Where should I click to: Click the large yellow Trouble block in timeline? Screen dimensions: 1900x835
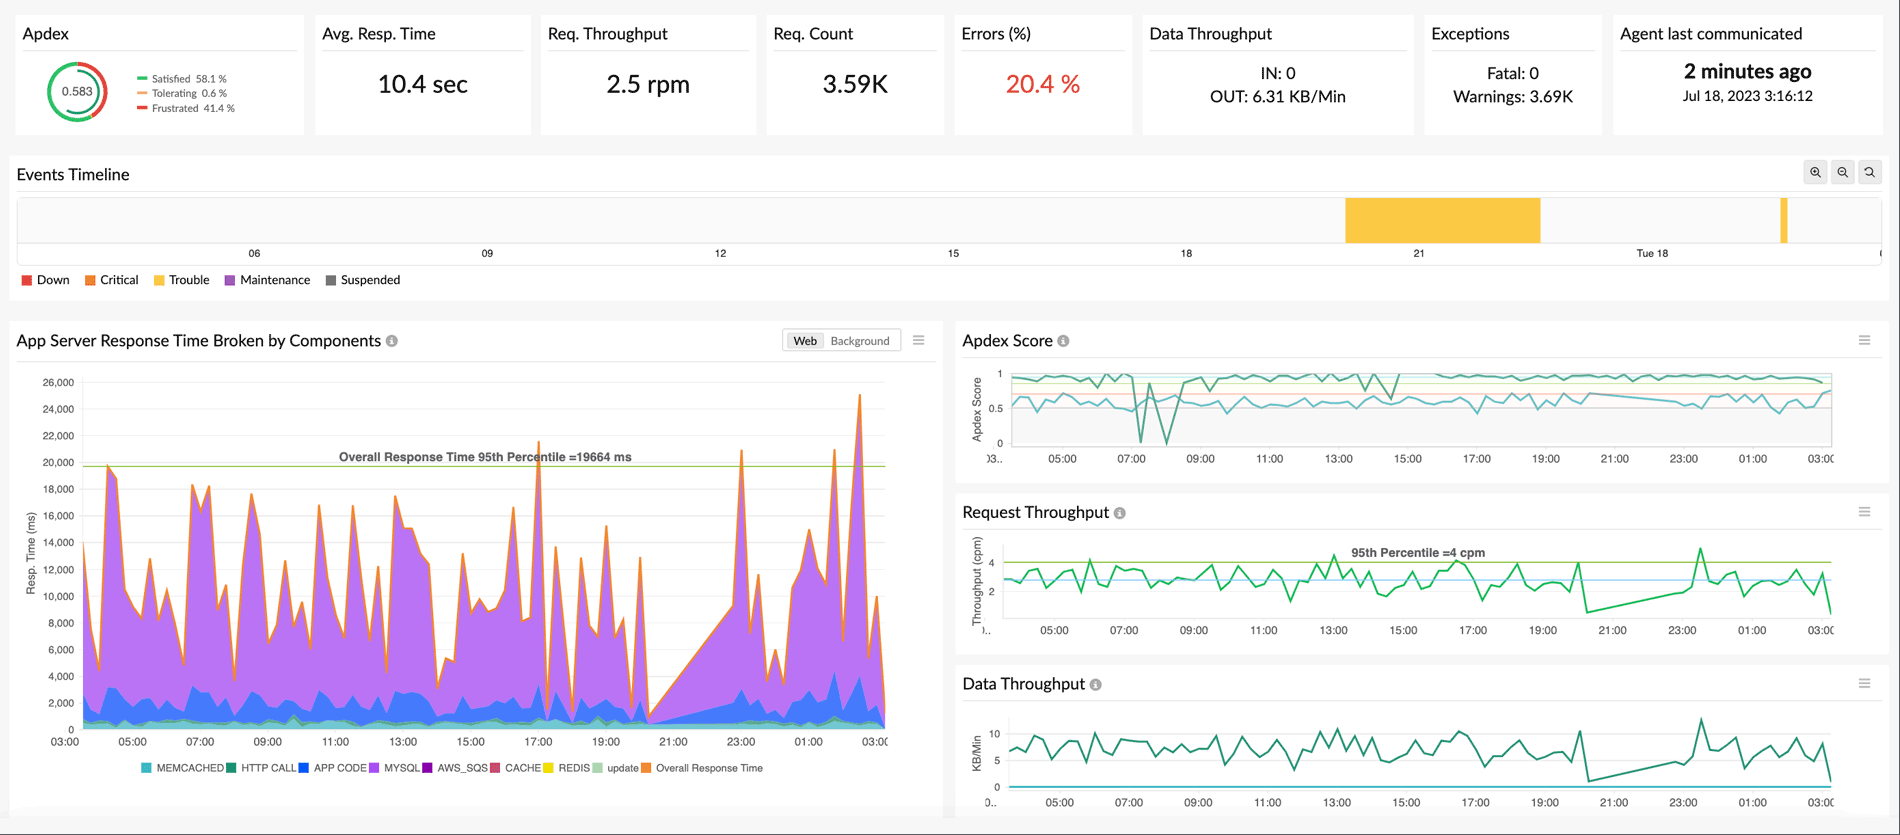1441,220
